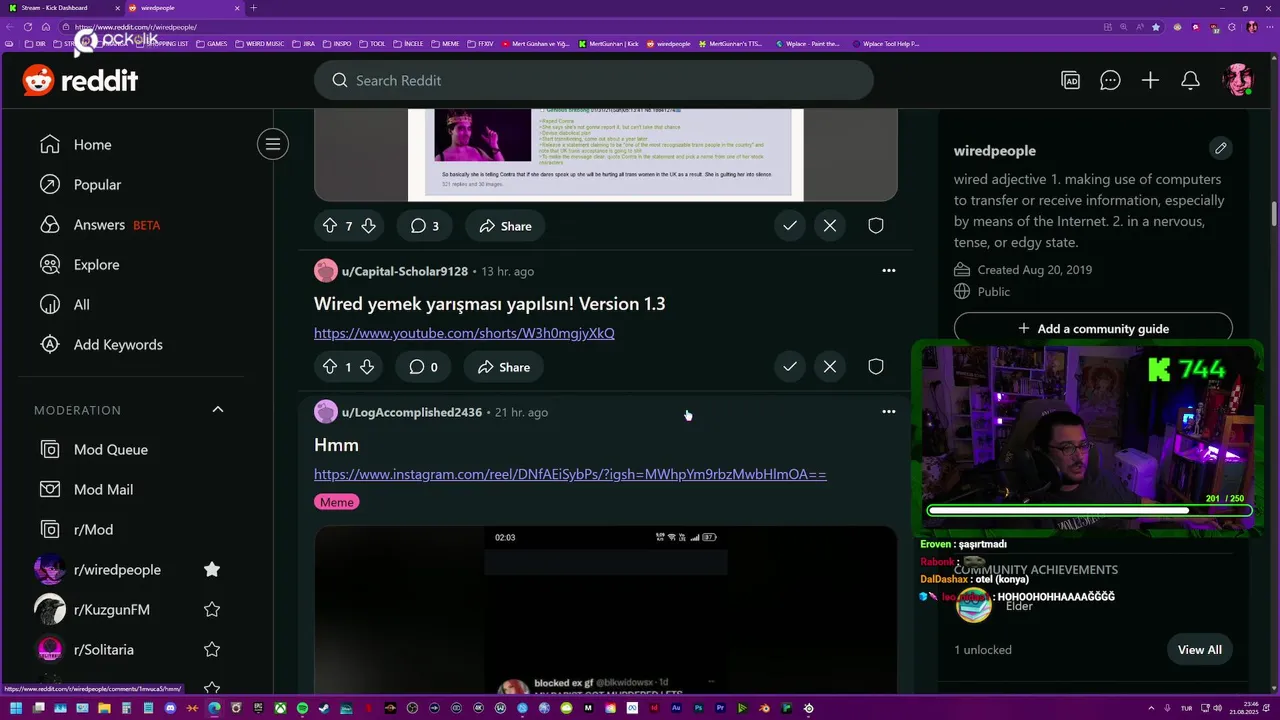
Task: Click the Advertise on Reddit icon
Action: coord(1070,80)
